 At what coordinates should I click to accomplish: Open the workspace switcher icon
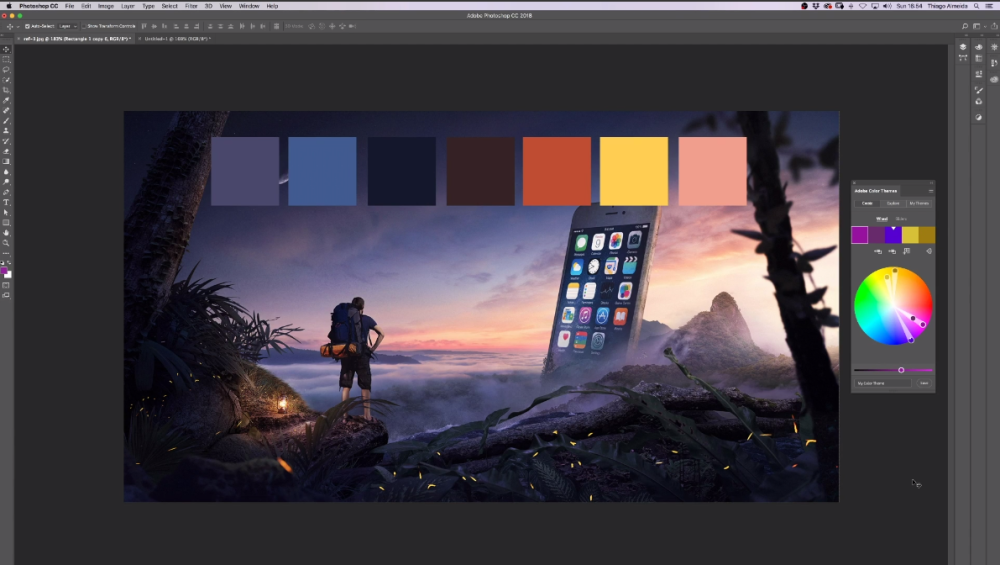(977, 26)
